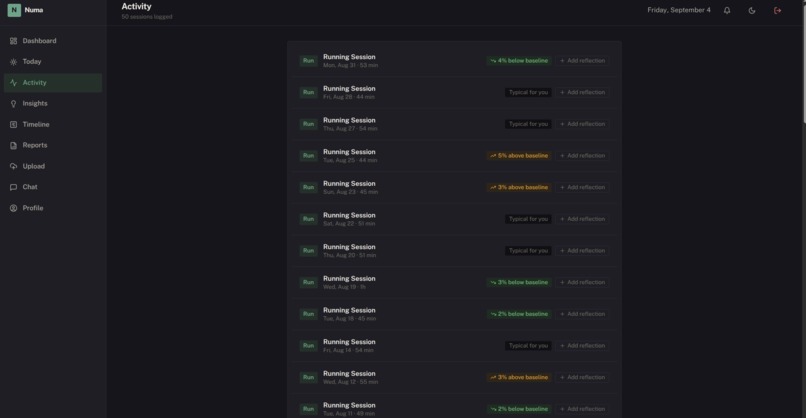This screenshot has height=418, width=806.
Task: Click the Run tag on Thu, Aug 27 session
Action: (x=308, y=124)
